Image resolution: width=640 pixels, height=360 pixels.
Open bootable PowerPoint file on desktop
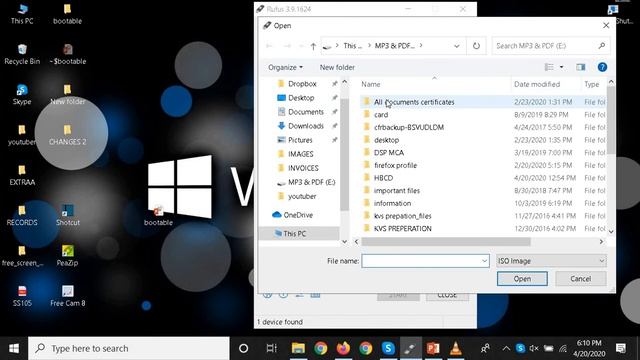pos(158,216)
